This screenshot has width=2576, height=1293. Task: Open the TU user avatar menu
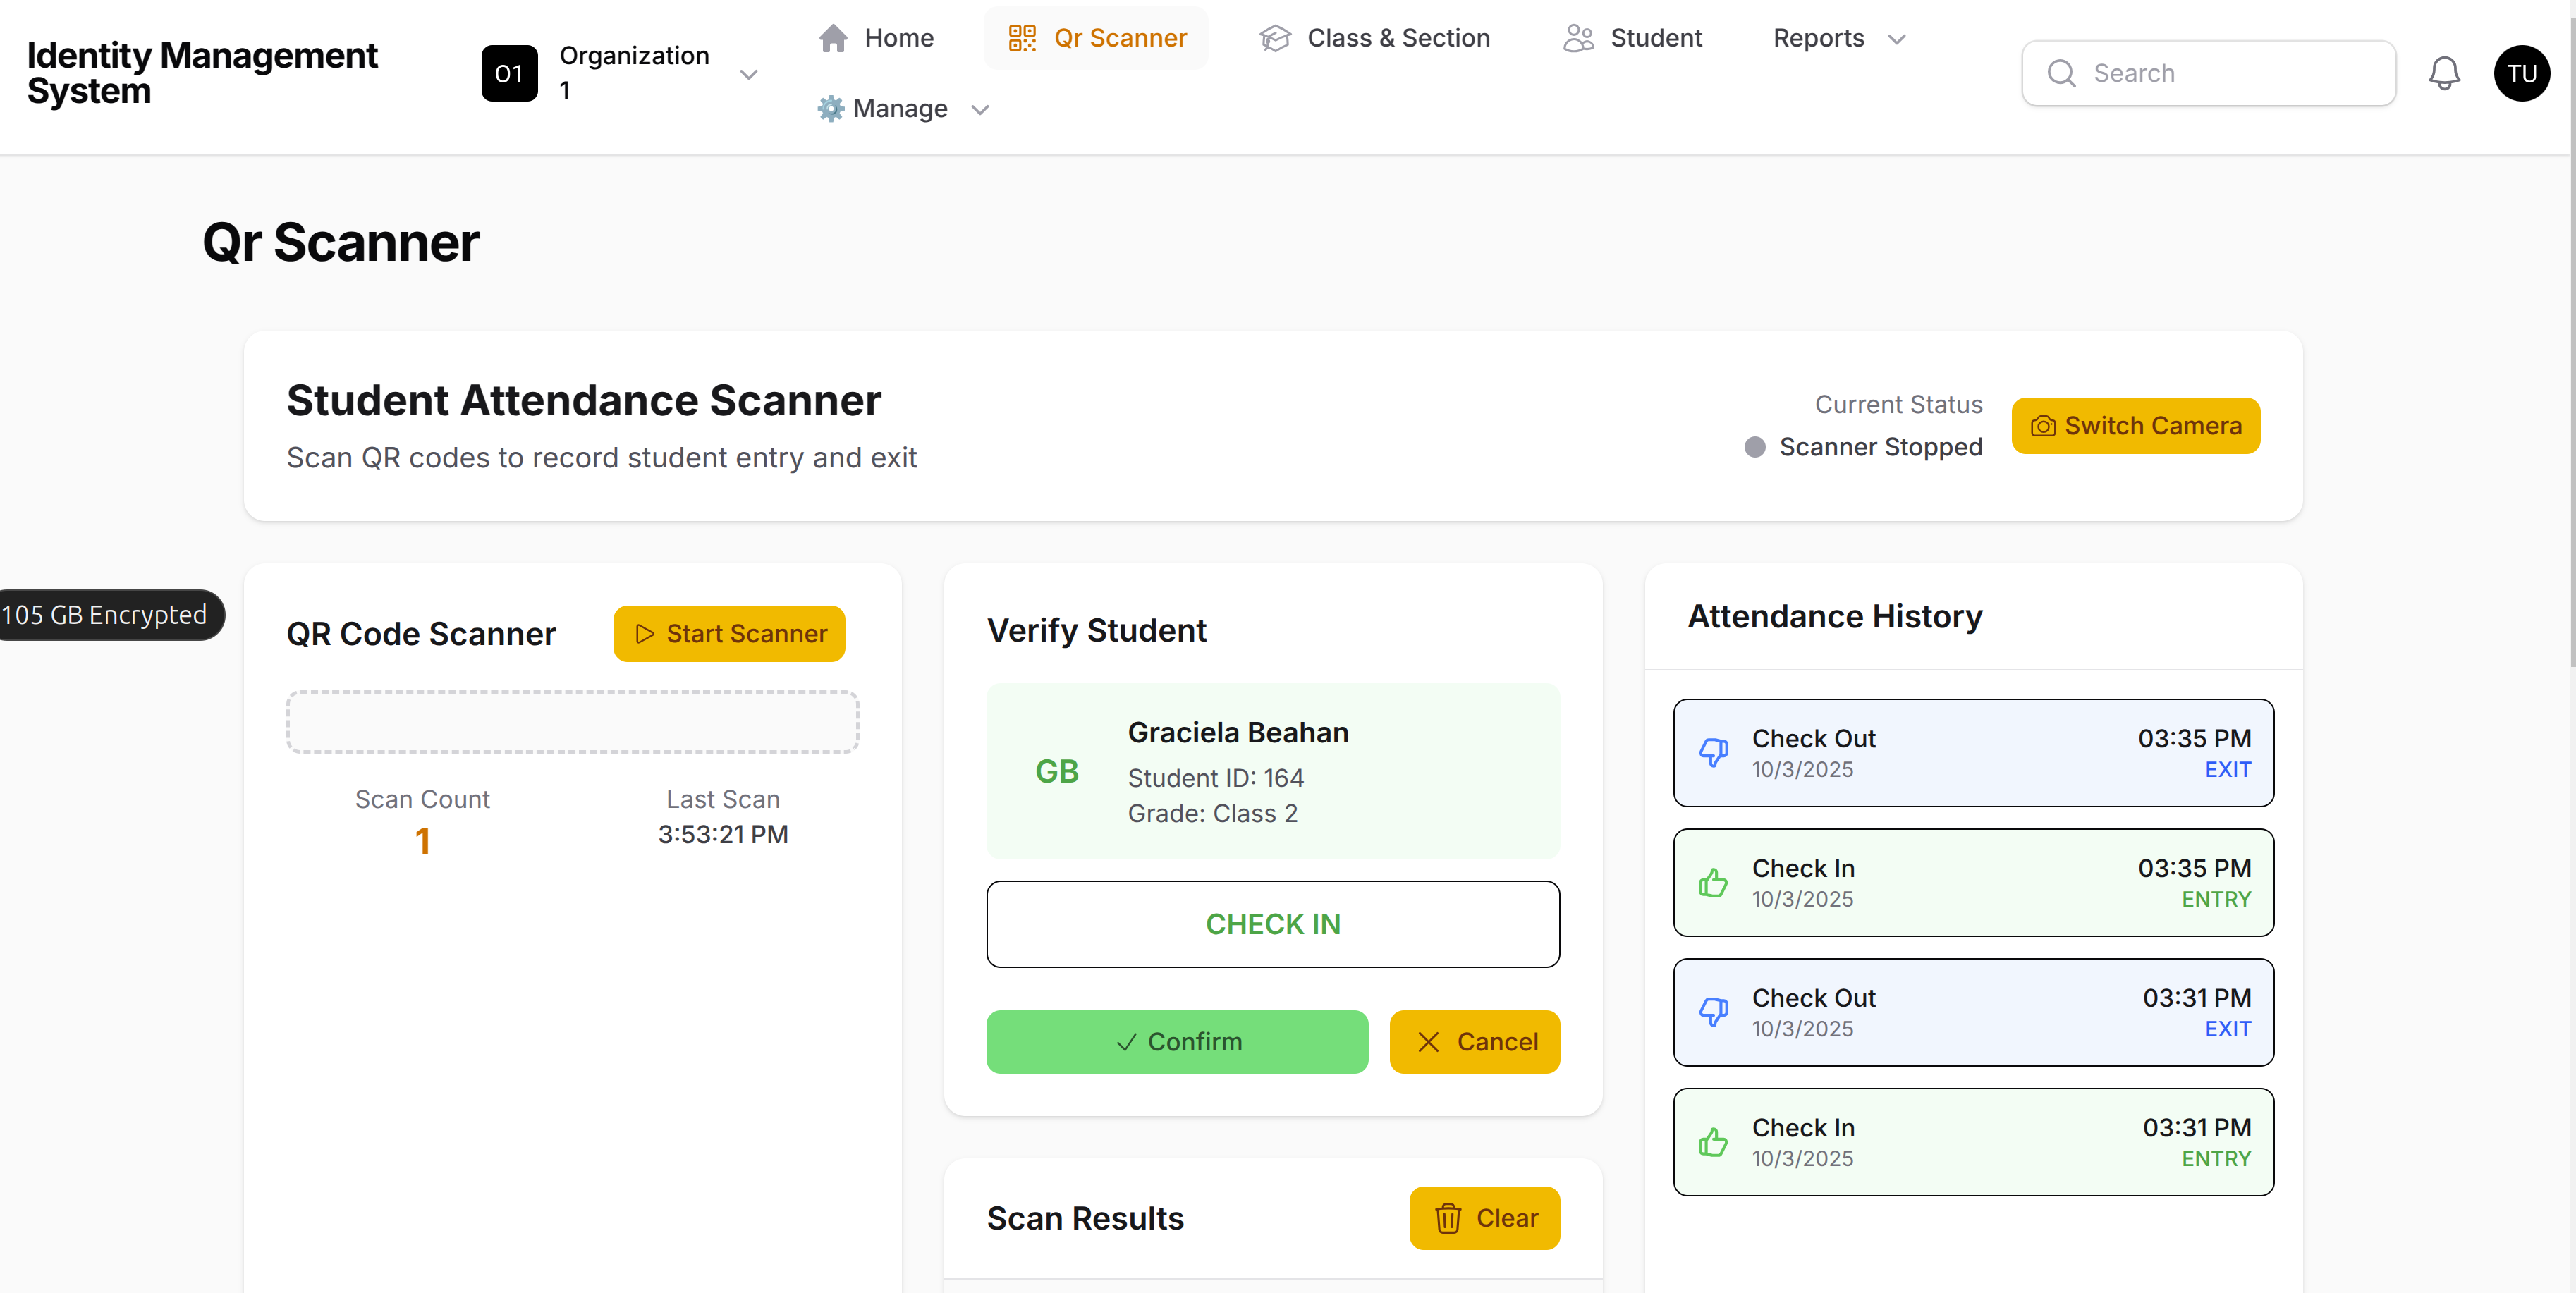[2521, 73]
